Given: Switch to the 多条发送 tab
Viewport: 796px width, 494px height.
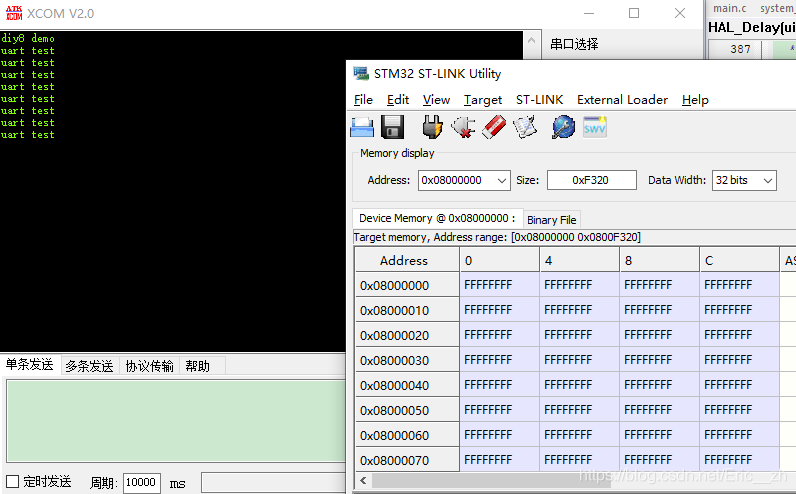Looking at the screenshot, I should coord(89,366).
